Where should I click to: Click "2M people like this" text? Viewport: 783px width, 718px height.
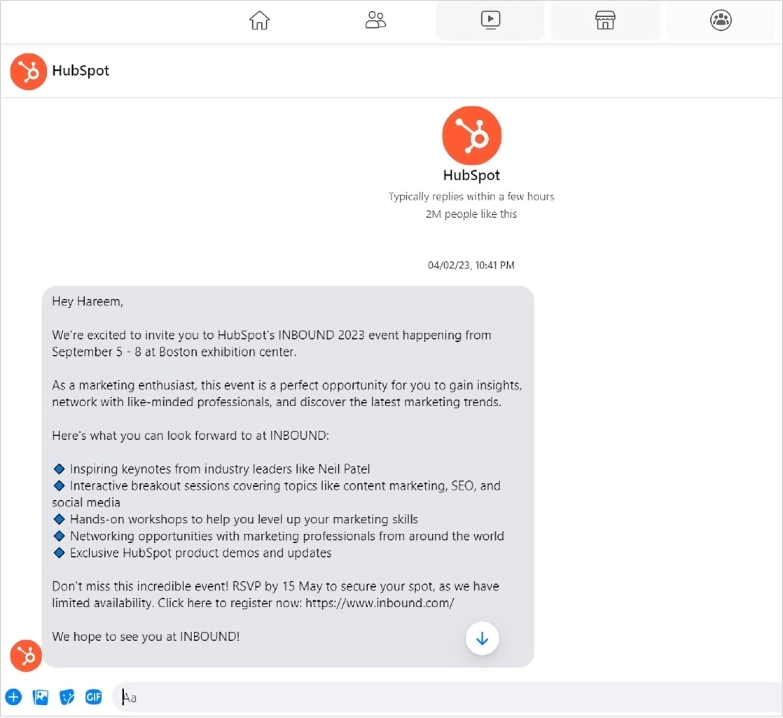coord(471,214)
